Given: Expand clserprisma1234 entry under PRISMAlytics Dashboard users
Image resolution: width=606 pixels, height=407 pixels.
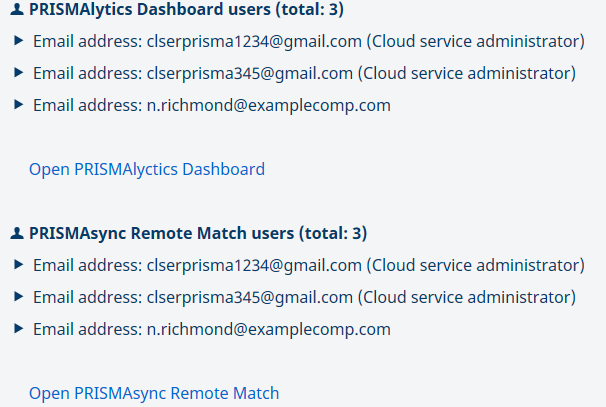Looking at the screenshot, I should point(19,42).
